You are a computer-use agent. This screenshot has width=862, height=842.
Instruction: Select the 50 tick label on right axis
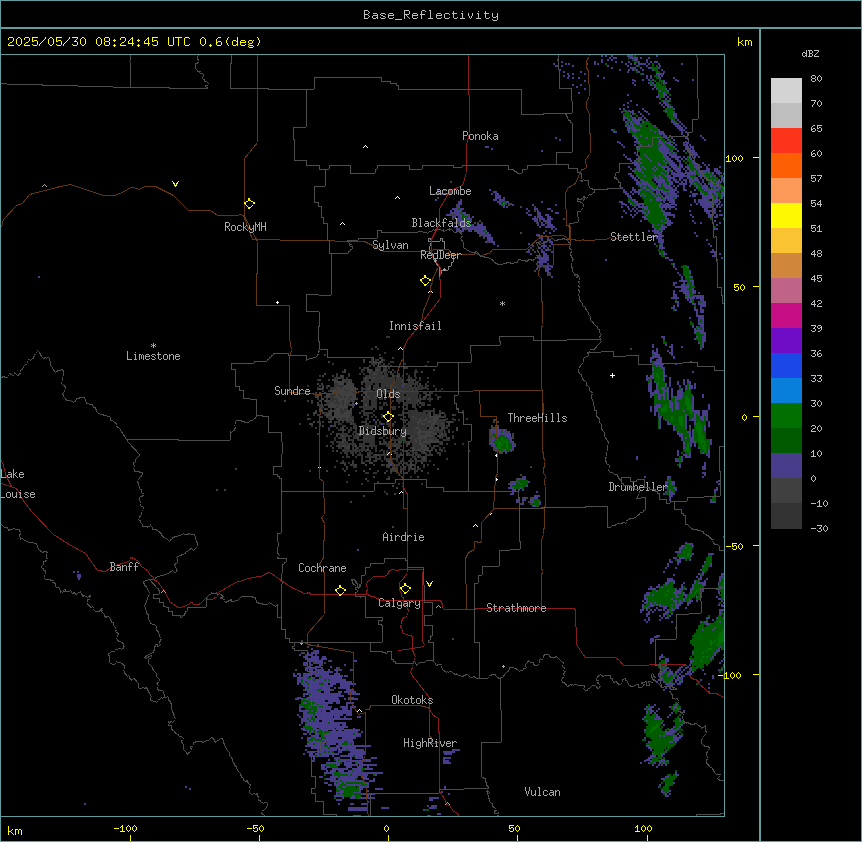pyautogui.click(x=739, y=287)
